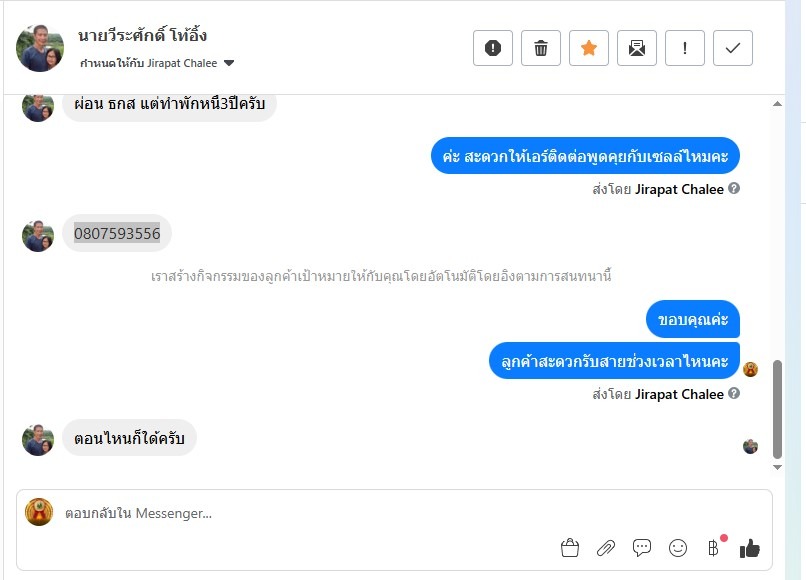This screenshot has height=580, width=806.
Task: Click the help icon beside first Jirapat Chalee
Action: [734, 188]
